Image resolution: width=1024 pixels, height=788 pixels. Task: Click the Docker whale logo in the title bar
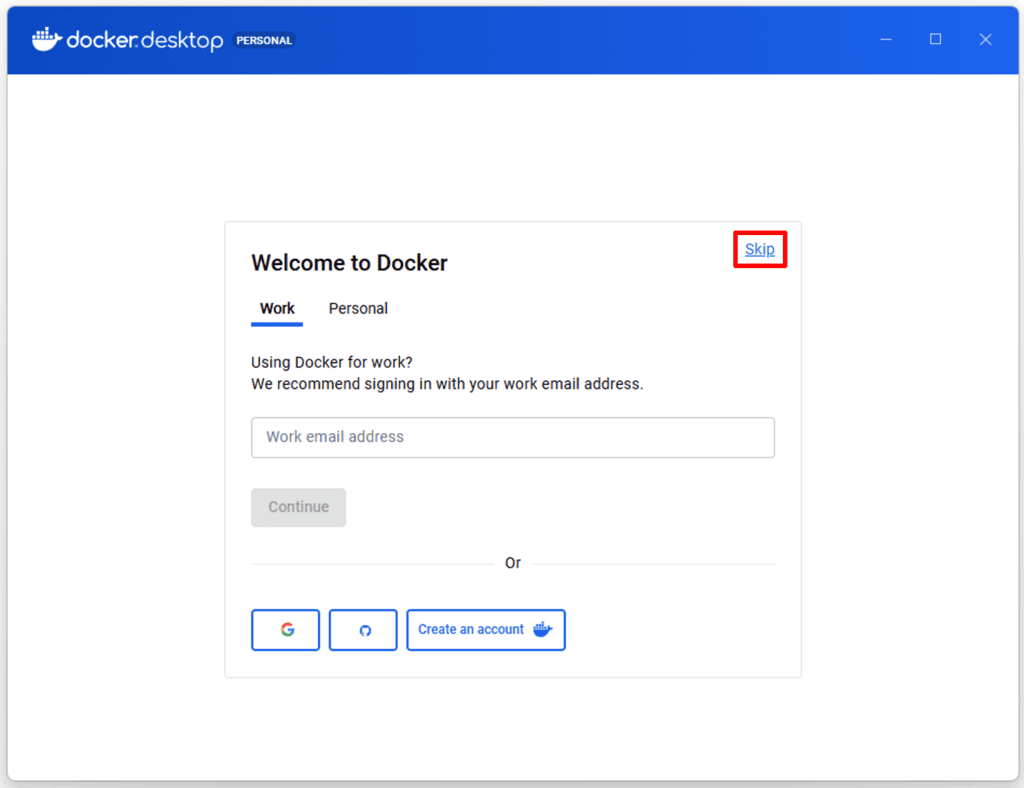(x=46, y=40)
